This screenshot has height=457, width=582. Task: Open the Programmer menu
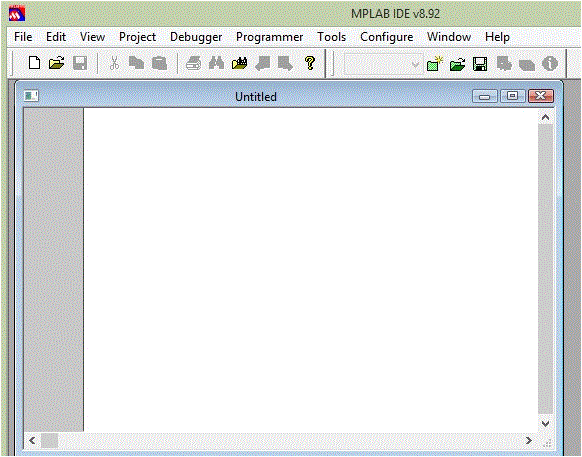click(269, 37)
